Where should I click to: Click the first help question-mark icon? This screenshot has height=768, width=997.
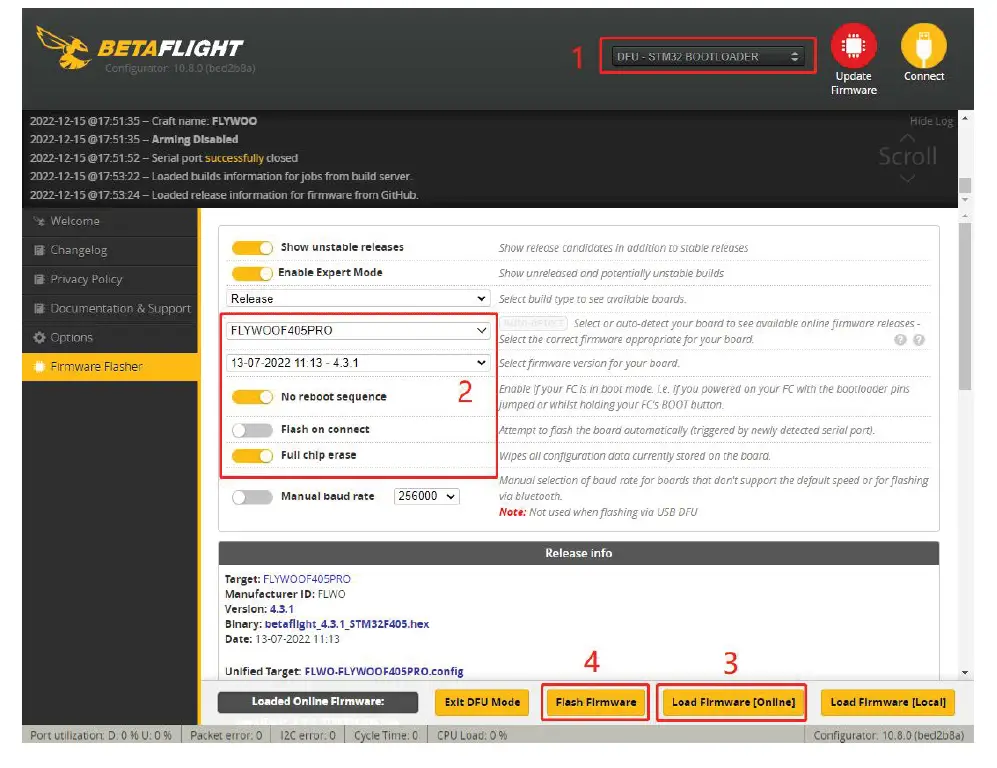point(900,340)
